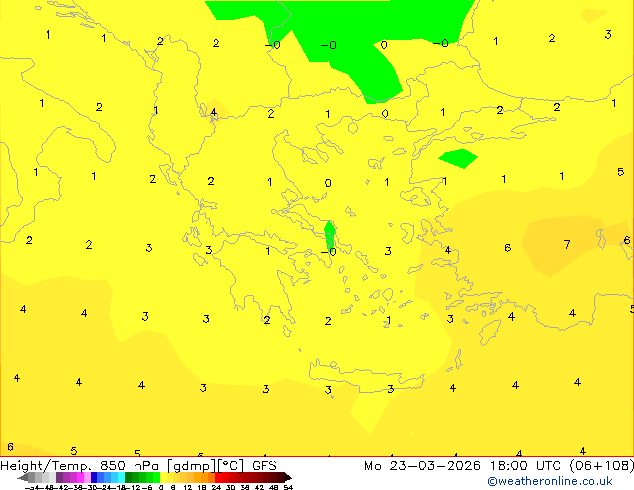Click the "54" label under the legend bar

click(288, 487)
